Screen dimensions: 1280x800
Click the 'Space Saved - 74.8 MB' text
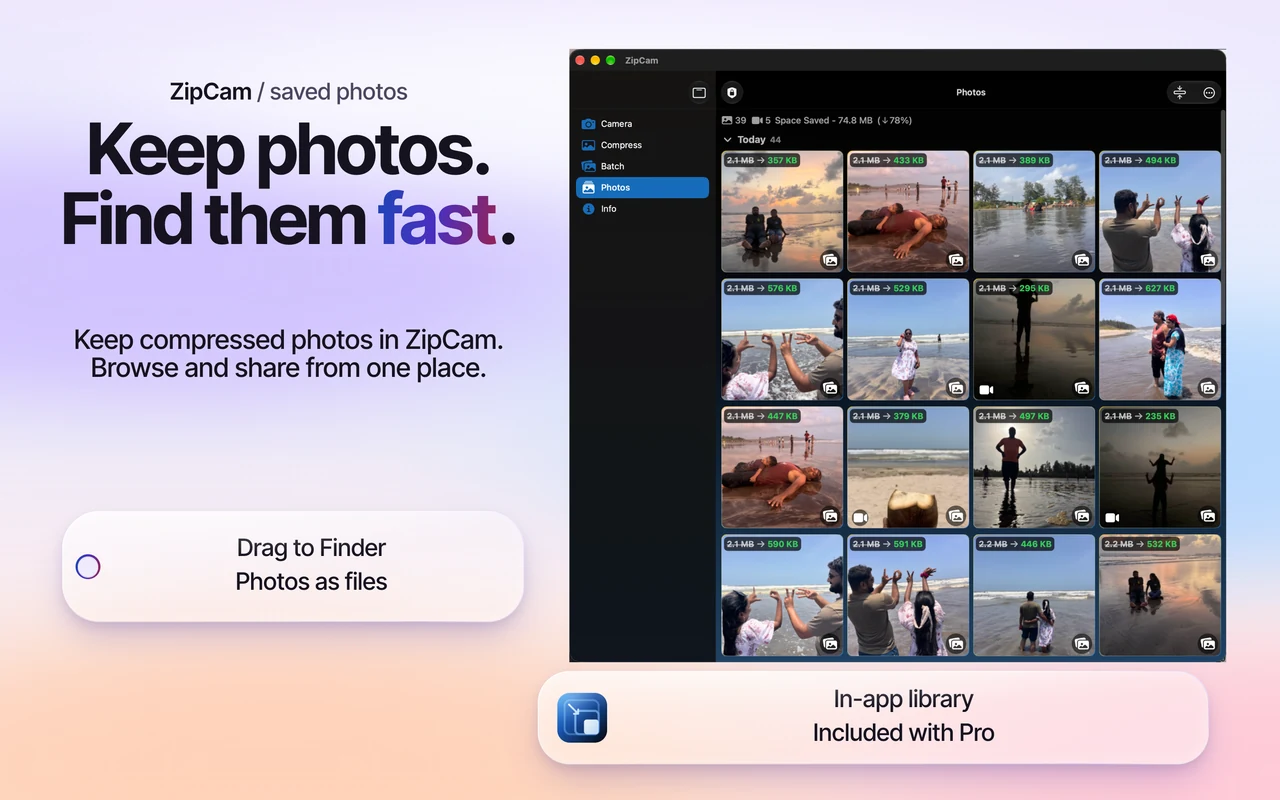[824, 120]
